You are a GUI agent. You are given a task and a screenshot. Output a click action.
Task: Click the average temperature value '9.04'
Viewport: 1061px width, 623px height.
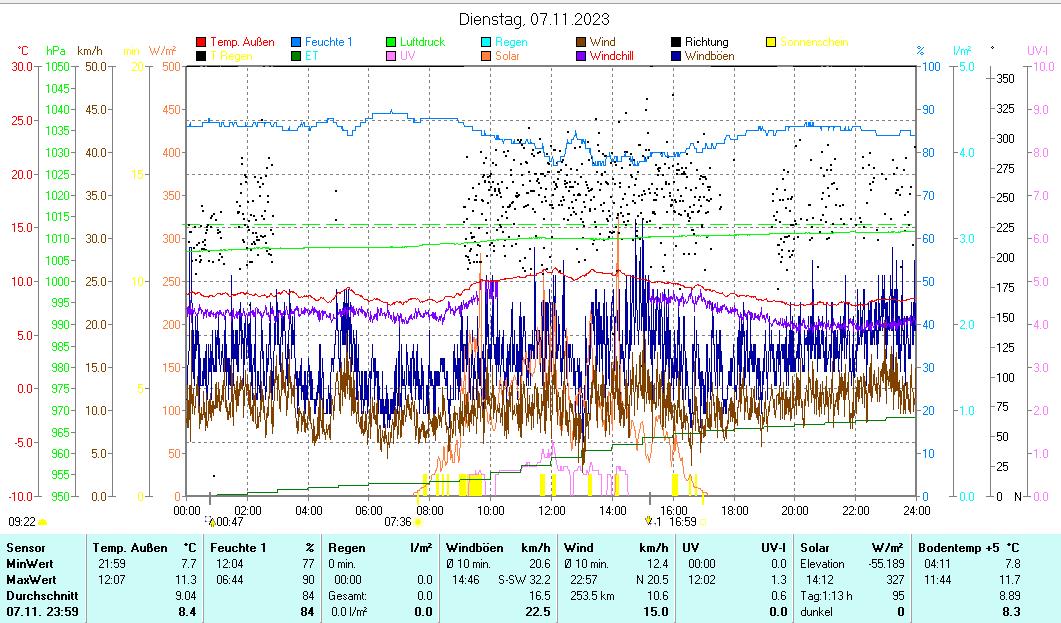[x=185, y=596]
